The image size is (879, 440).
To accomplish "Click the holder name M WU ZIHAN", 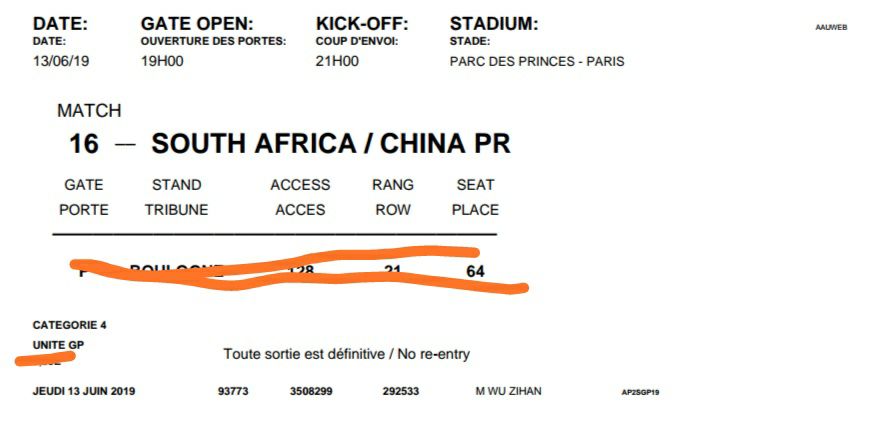I will pyautogui.click(x=508, y=391).
